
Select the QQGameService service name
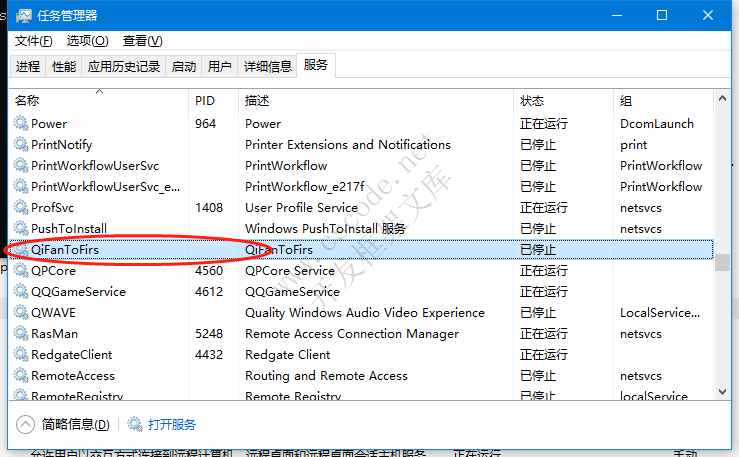point(78,292)
